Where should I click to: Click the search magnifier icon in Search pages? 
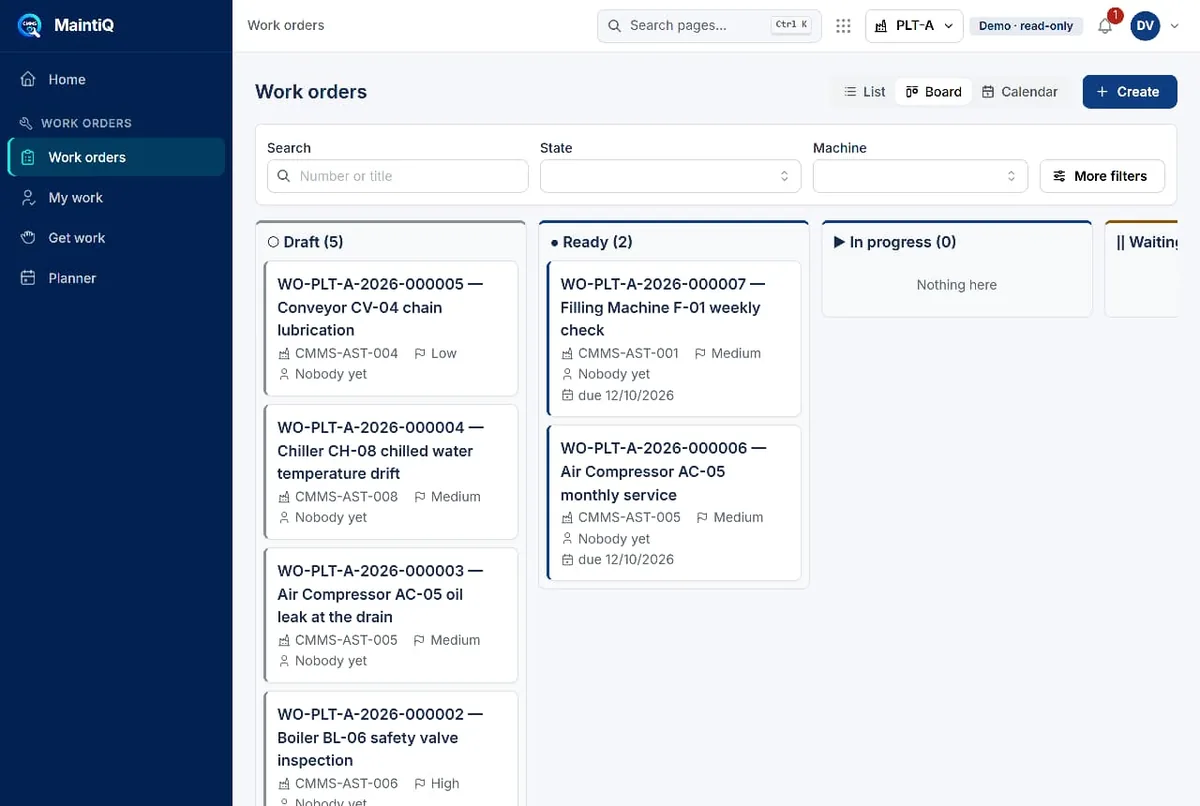coord(613,26)
